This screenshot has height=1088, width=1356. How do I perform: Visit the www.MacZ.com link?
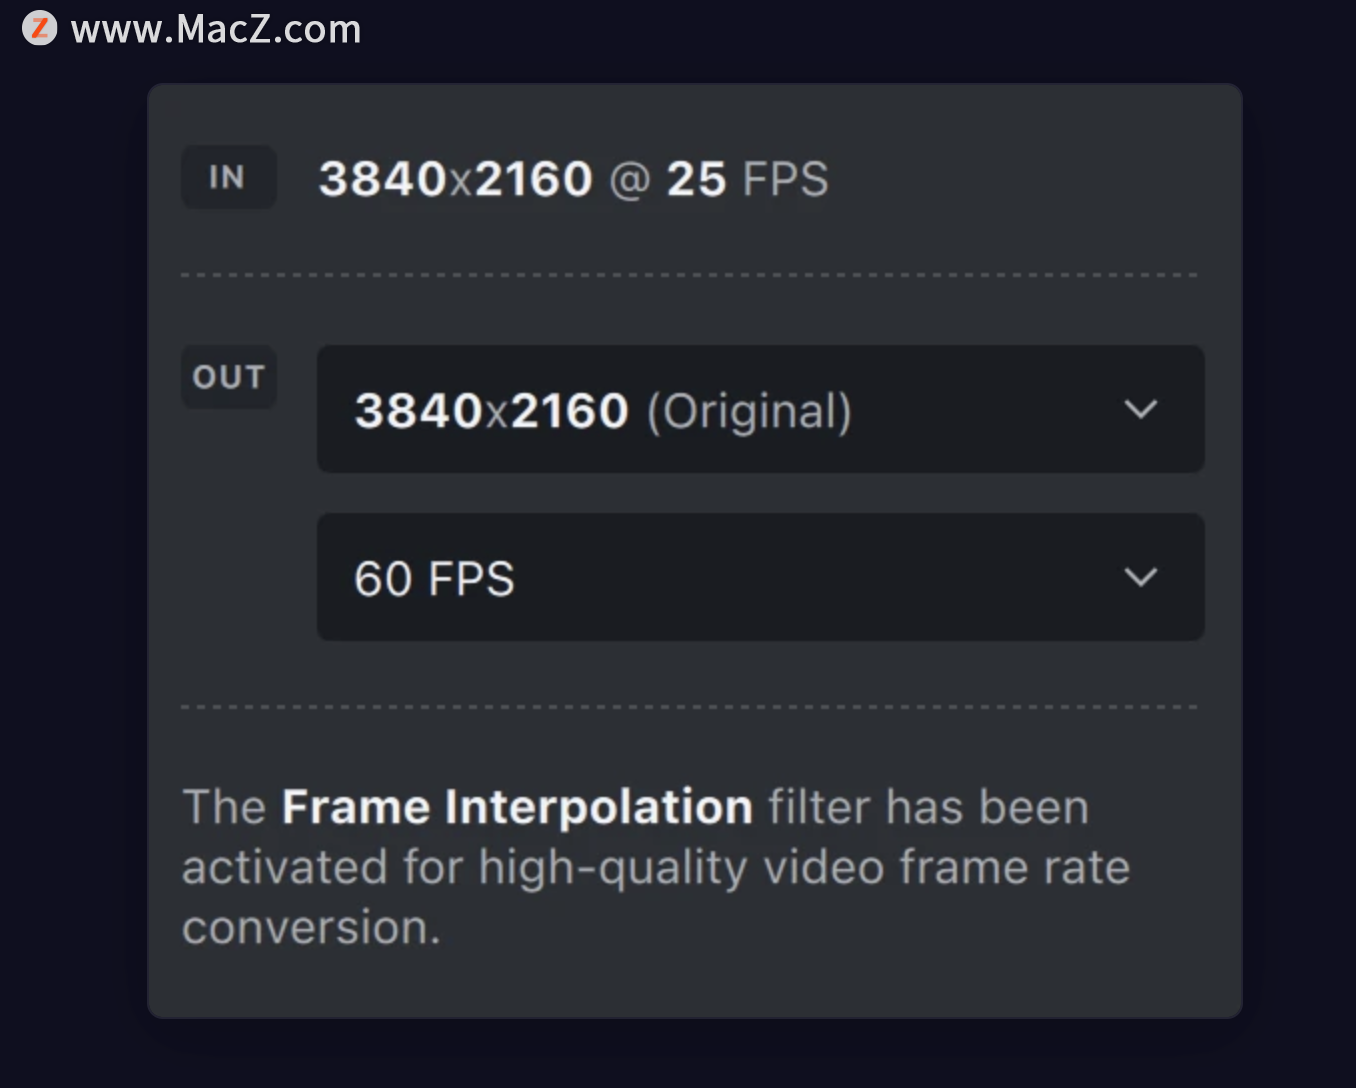coord(216,29)
